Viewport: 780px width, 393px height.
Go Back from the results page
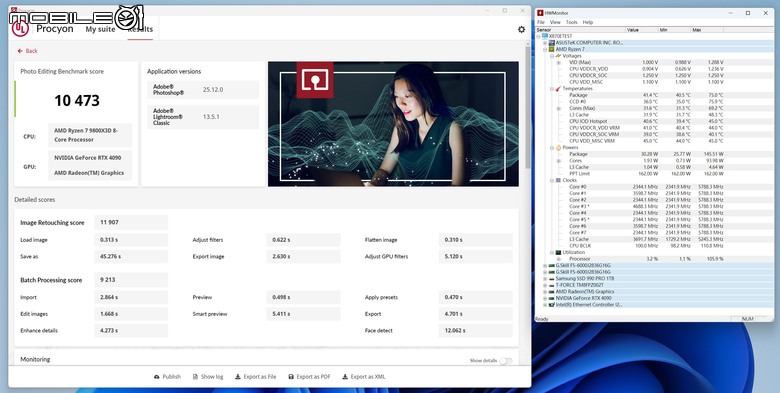click(x=27, y=51)
